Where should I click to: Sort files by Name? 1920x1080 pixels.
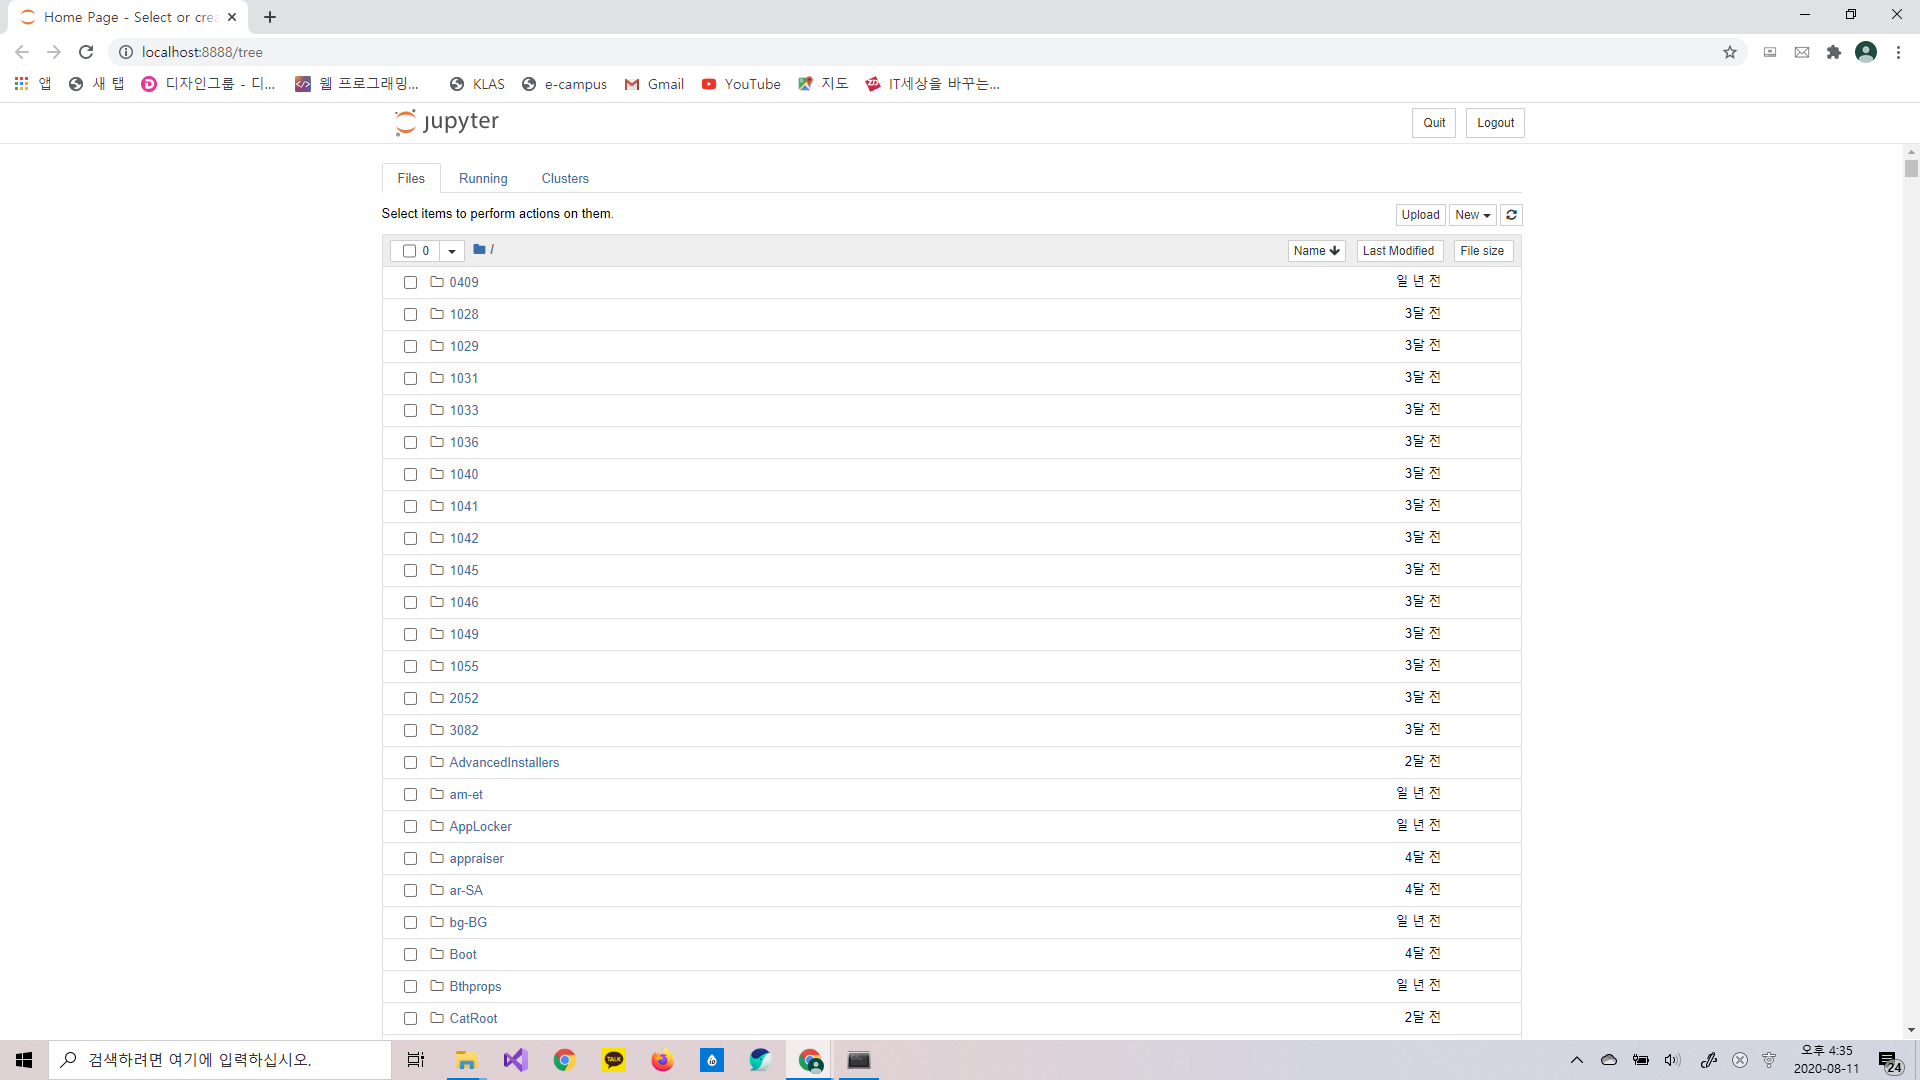coord(1315,251)
